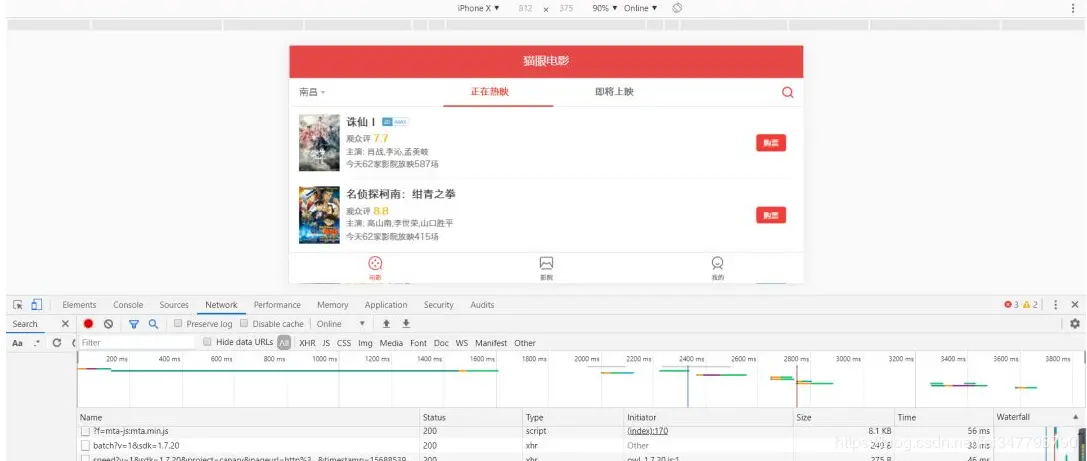This screenshot has width=1087, height=461.
Task: Open the DevTools three-dot customize menu
Action: tap(1056, 304)
